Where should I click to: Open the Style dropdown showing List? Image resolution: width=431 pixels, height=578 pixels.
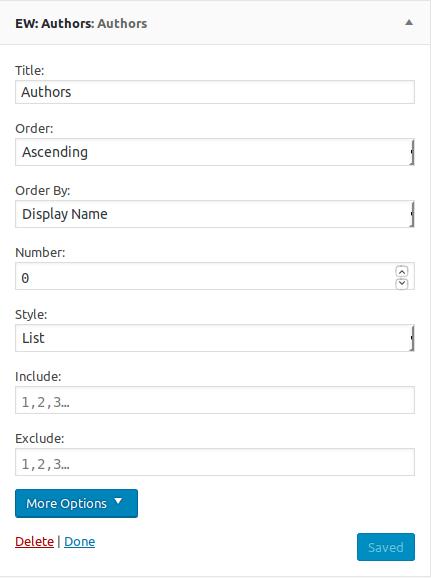coord(215,338)
